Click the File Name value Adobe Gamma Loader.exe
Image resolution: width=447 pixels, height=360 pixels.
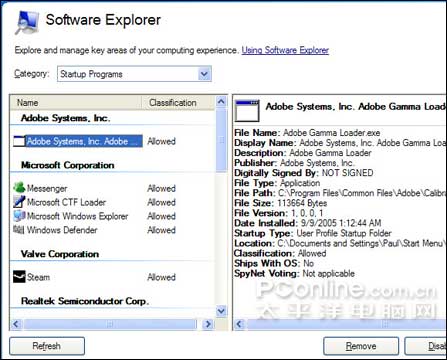click(x=331, y=133)
